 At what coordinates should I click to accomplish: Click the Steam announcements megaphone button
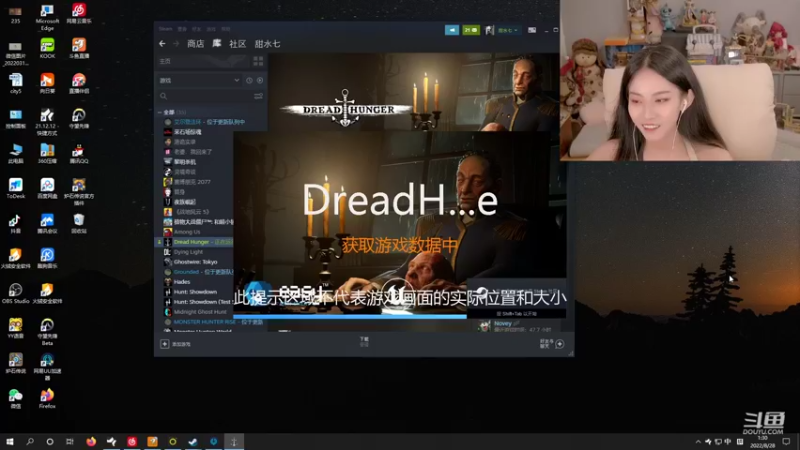pyautogui.click(x=452, y=30)
